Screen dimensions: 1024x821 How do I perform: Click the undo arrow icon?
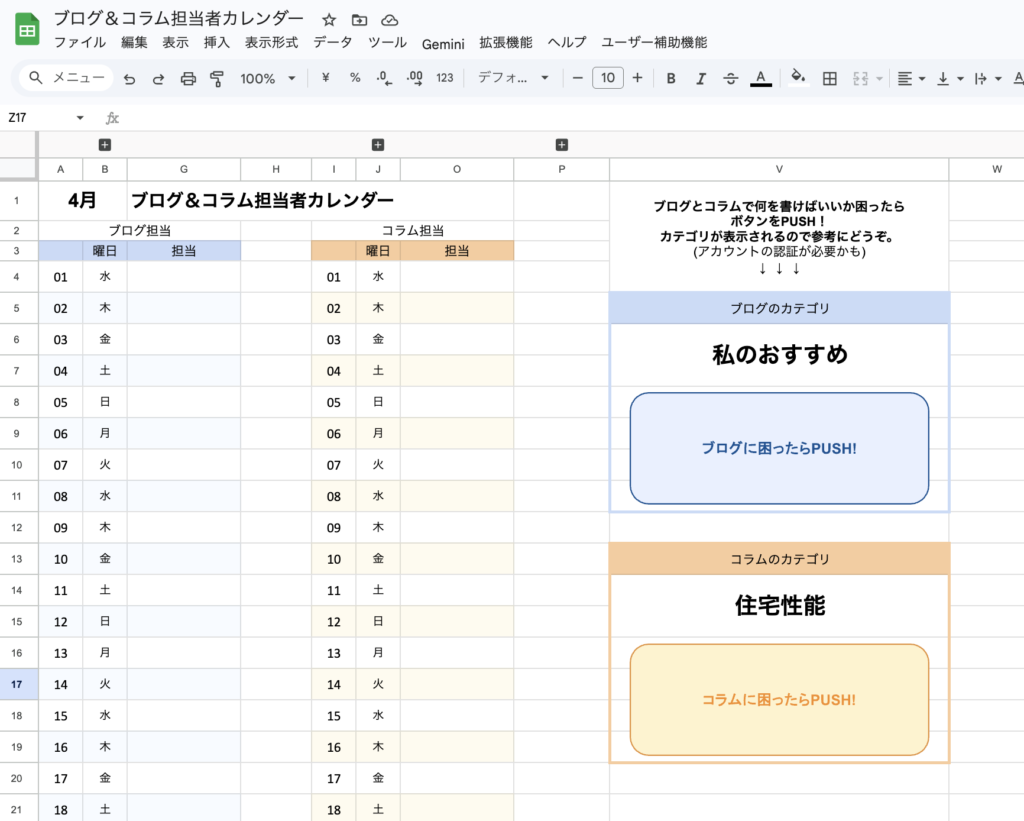(129, 78)
